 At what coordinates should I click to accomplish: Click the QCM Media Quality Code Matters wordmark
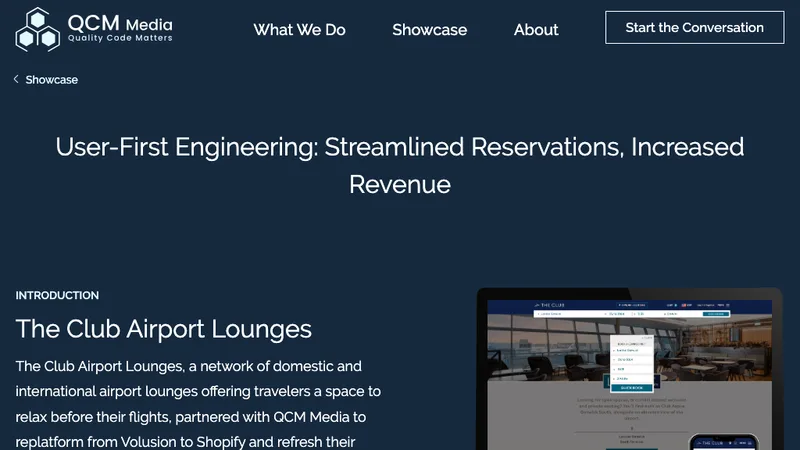(120, 29)
